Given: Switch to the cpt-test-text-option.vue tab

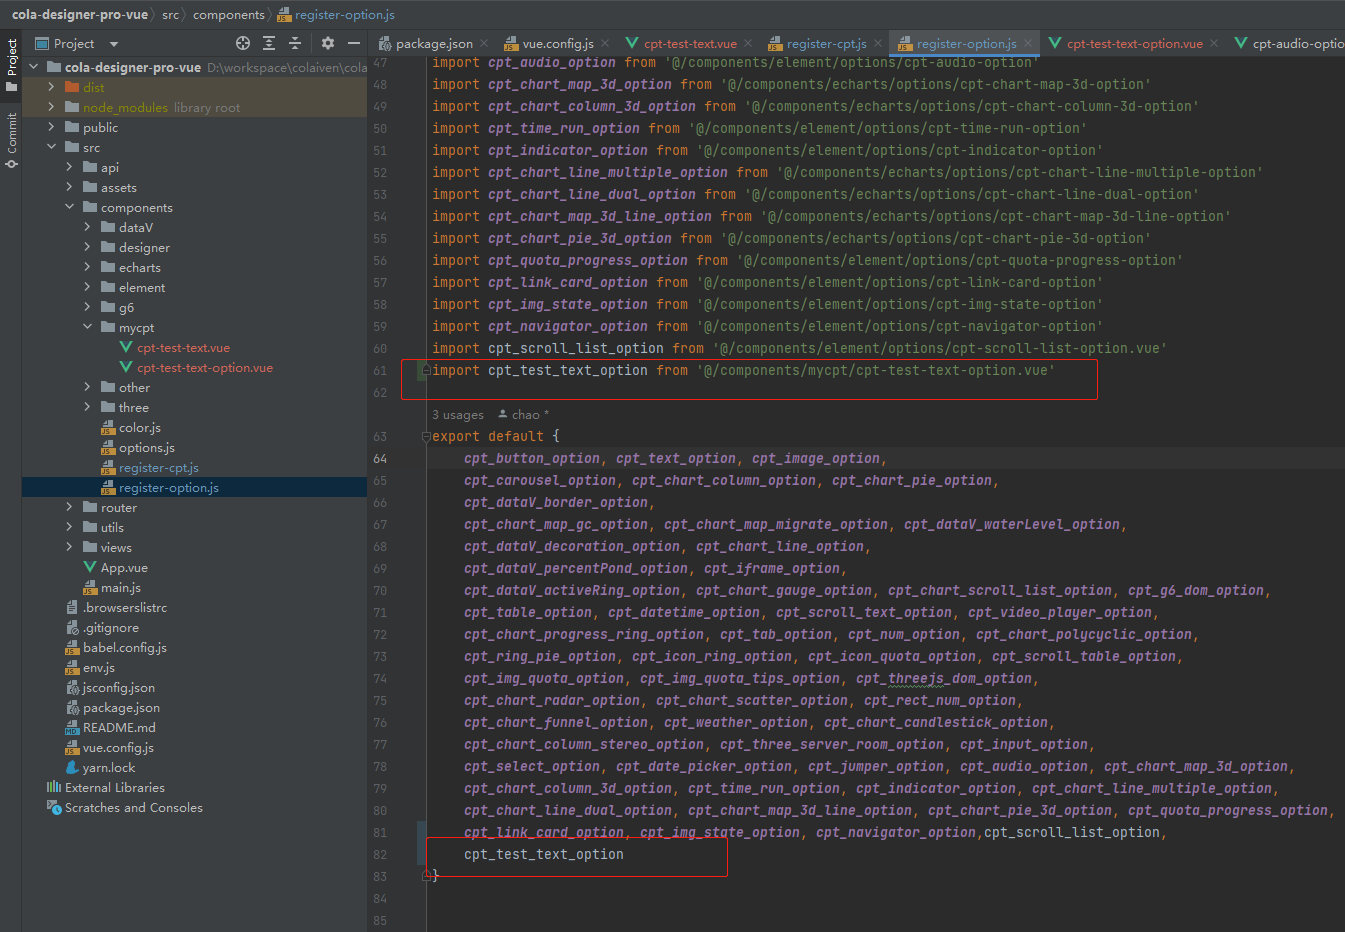Looking at the screenshot, I should click(1134, 43).
